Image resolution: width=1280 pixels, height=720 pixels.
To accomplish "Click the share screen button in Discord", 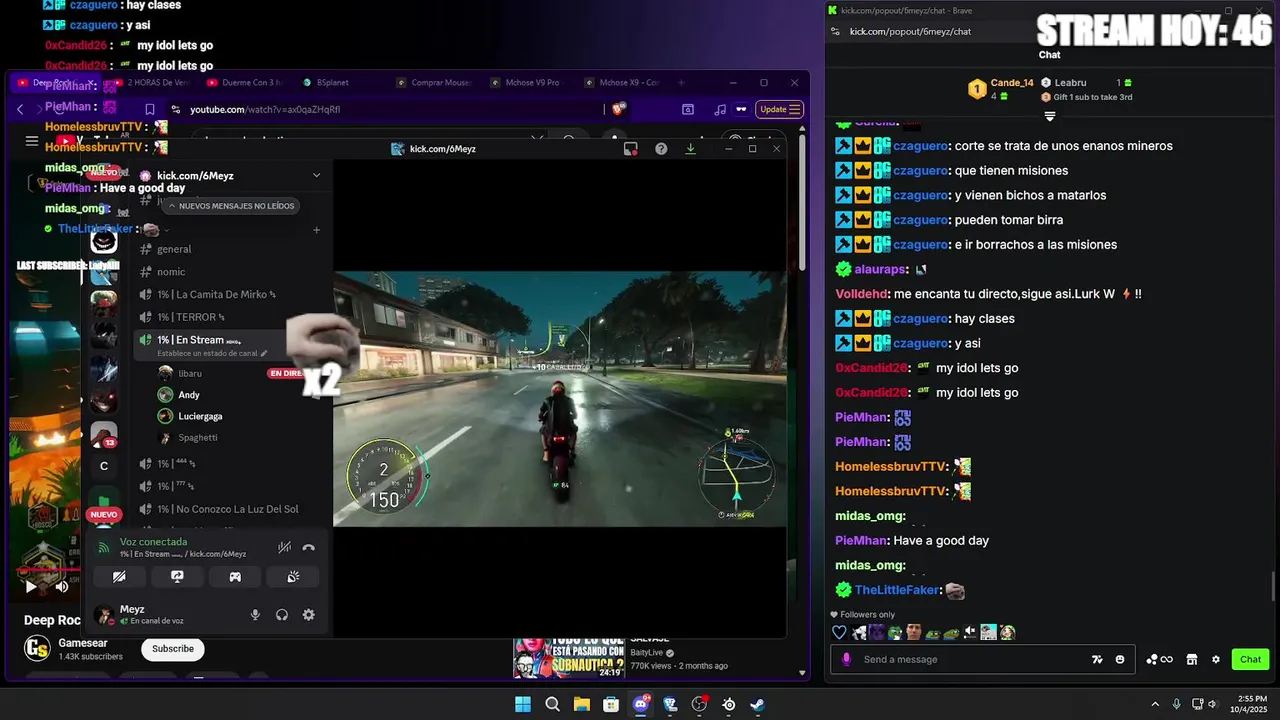I will point(177,577).
